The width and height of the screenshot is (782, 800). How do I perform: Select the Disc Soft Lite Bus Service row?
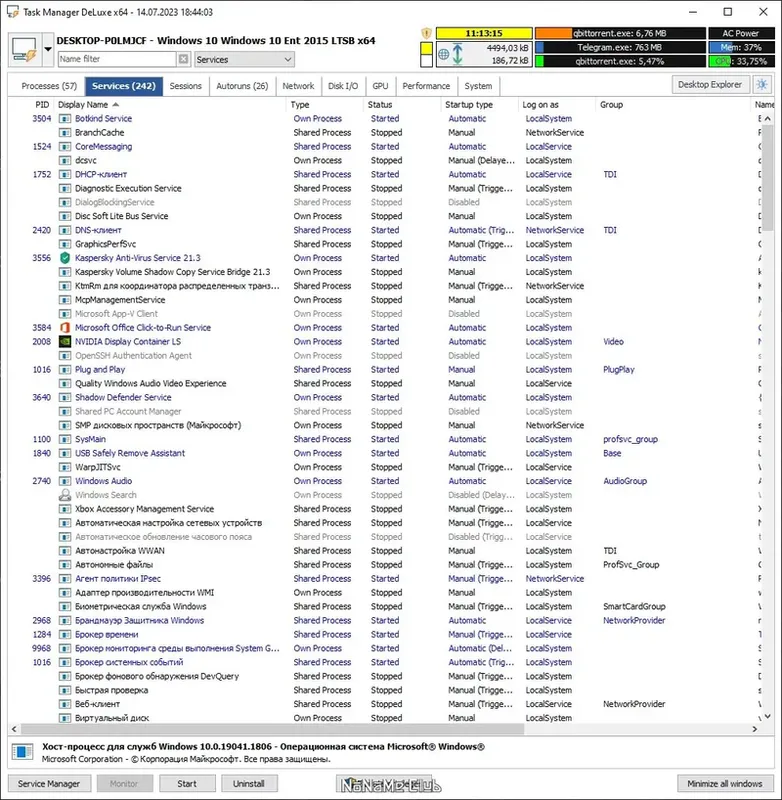coord(383,216)
